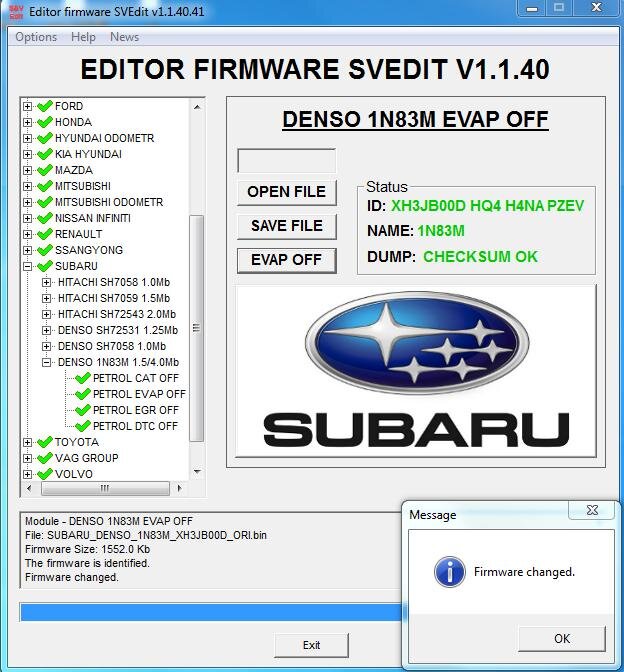
Task: Select PETROL EGR OFF tree item
Action: pos(135,410)
